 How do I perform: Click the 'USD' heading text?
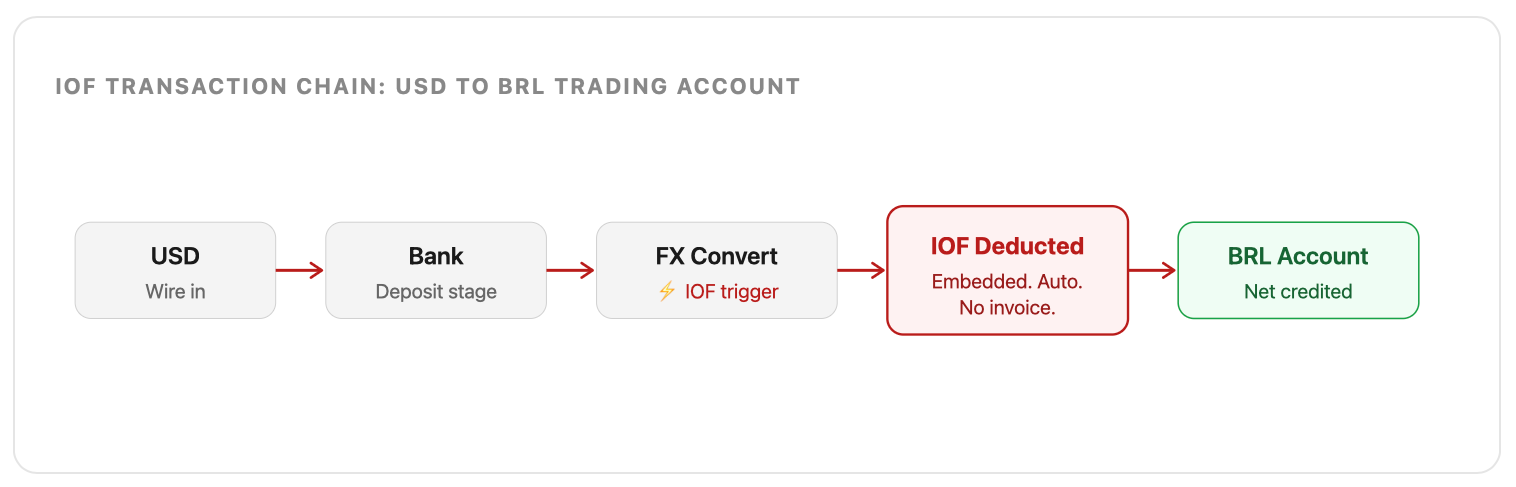coord(175,256)
